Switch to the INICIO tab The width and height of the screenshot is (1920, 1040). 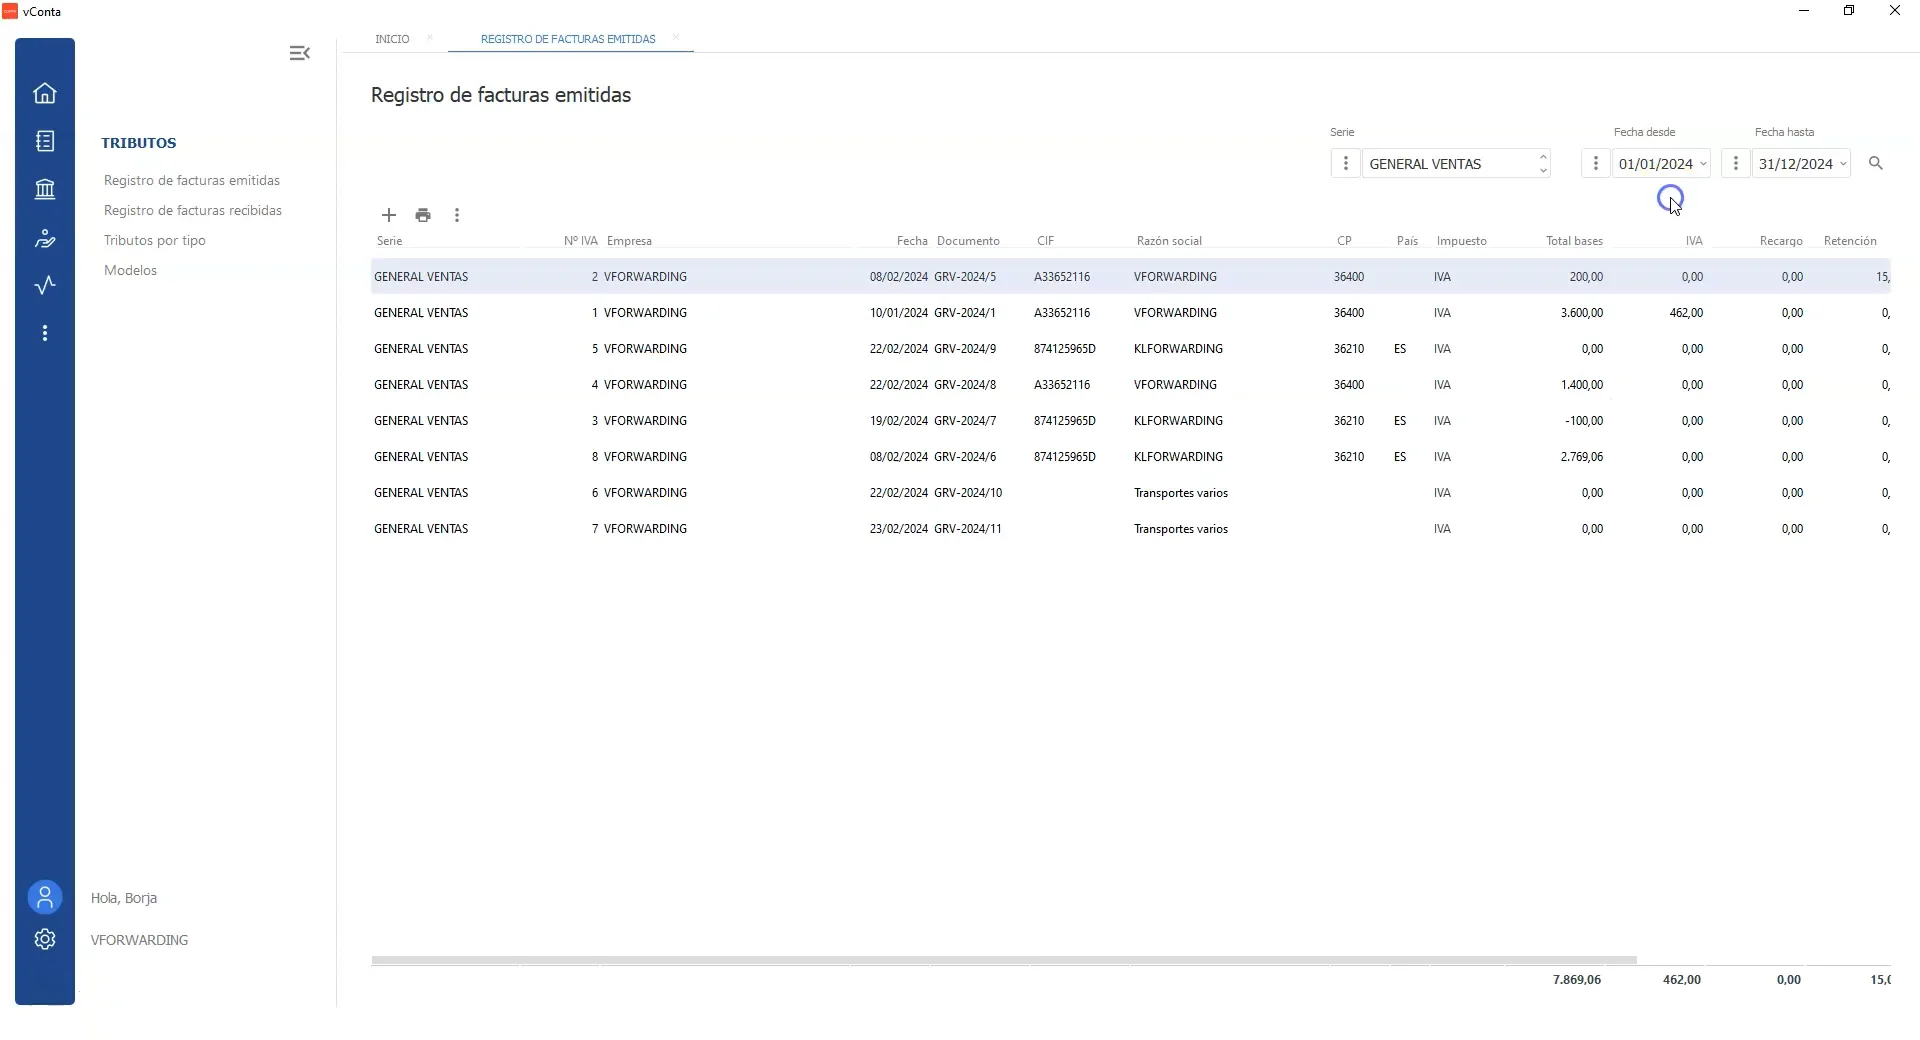(392, 39)
